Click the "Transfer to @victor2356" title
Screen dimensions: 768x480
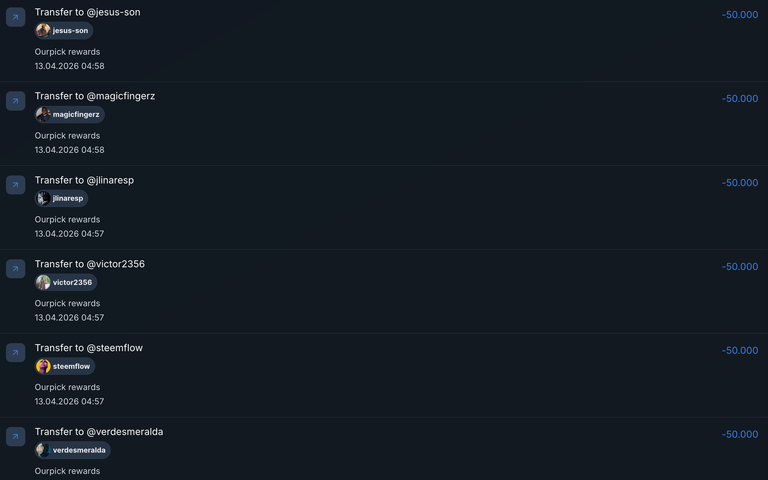click(90, 264)
